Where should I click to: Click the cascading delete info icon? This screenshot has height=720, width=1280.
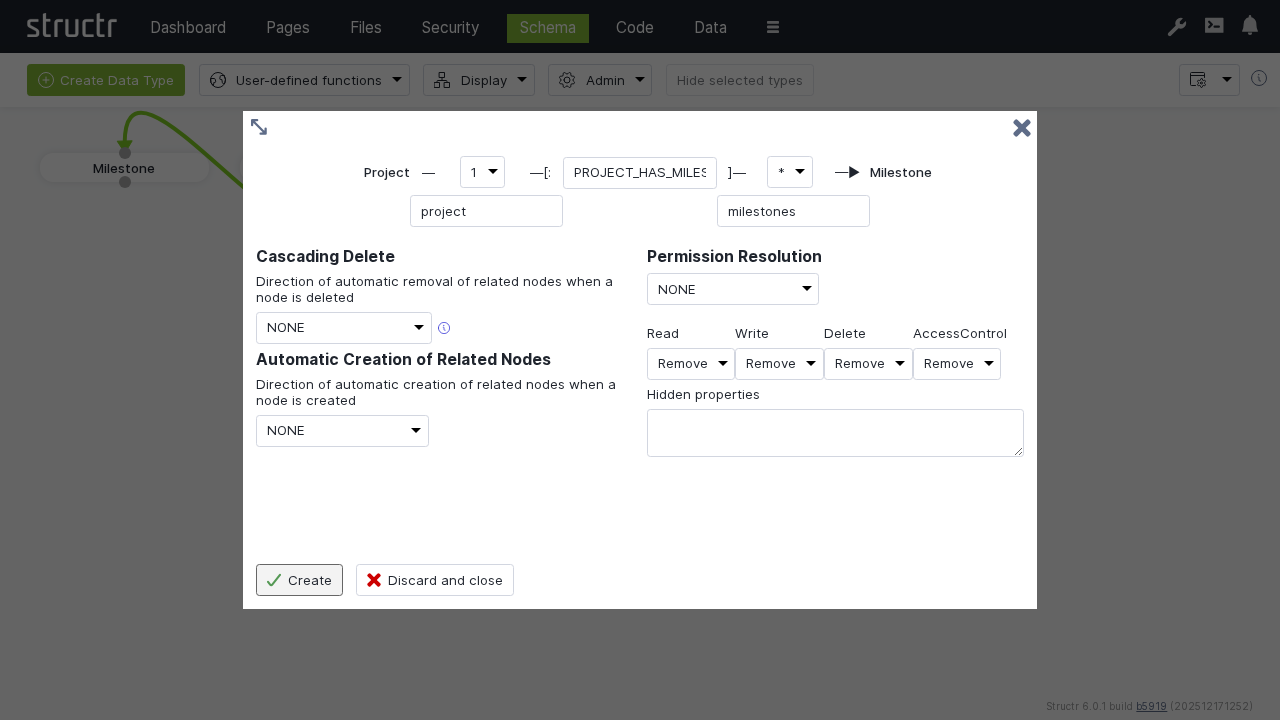[444, 328]
